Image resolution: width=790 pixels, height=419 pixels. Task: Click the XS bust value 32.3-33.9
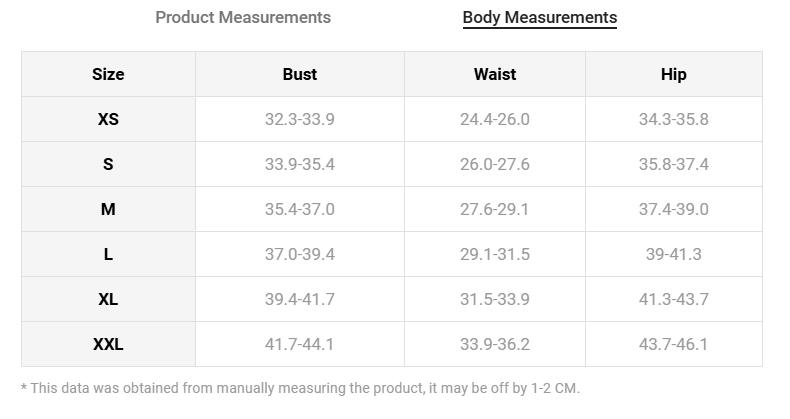pos(300,119)
